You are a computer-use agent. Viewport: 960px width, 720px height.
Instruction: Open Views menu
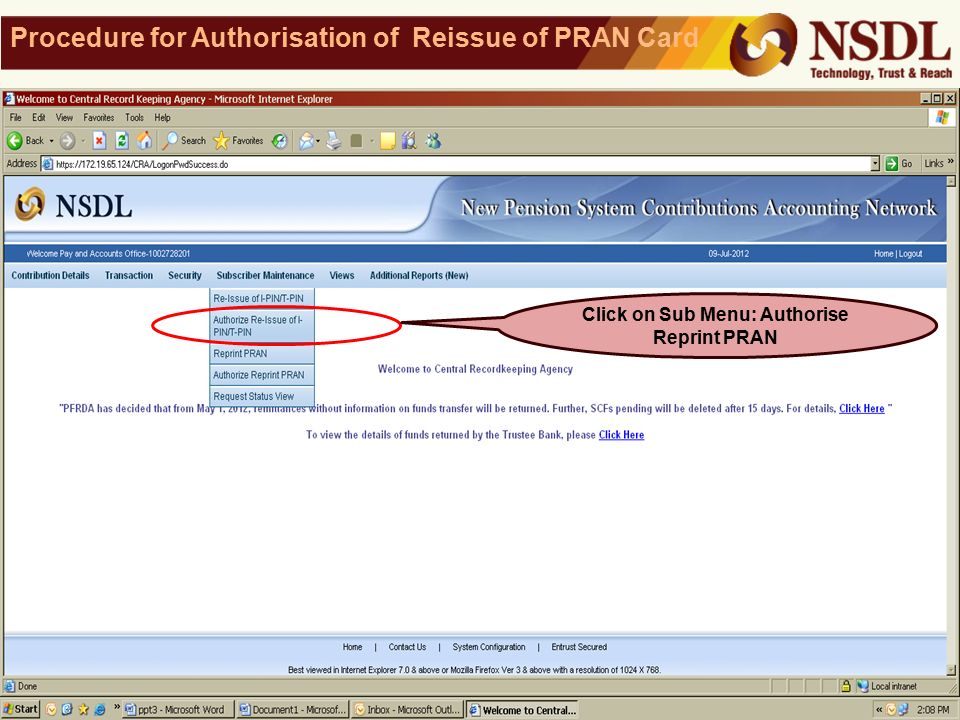[x=342, y=276]
